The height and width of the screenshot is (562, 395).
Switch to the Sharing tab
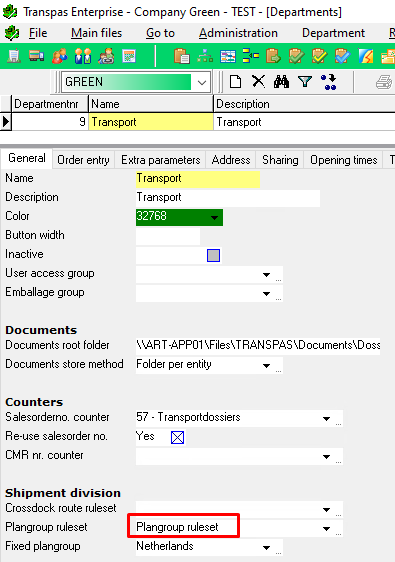(x=280, y=160)
